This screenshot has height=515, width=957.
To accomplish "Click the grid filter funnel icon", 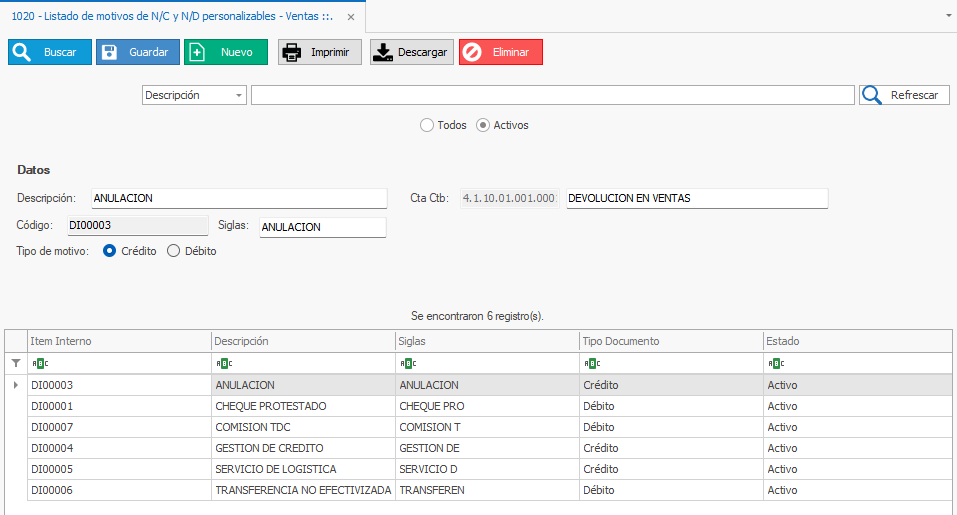I will click(x=15, y=363).
